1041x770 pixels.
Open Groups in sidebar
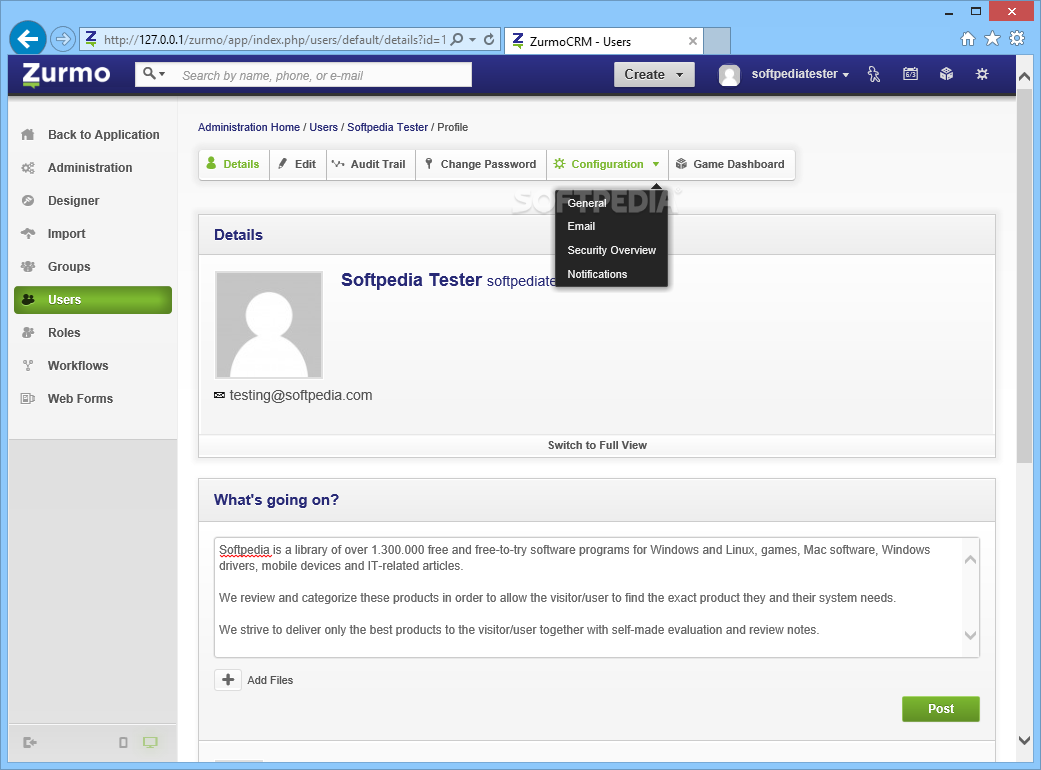(69, 267)
